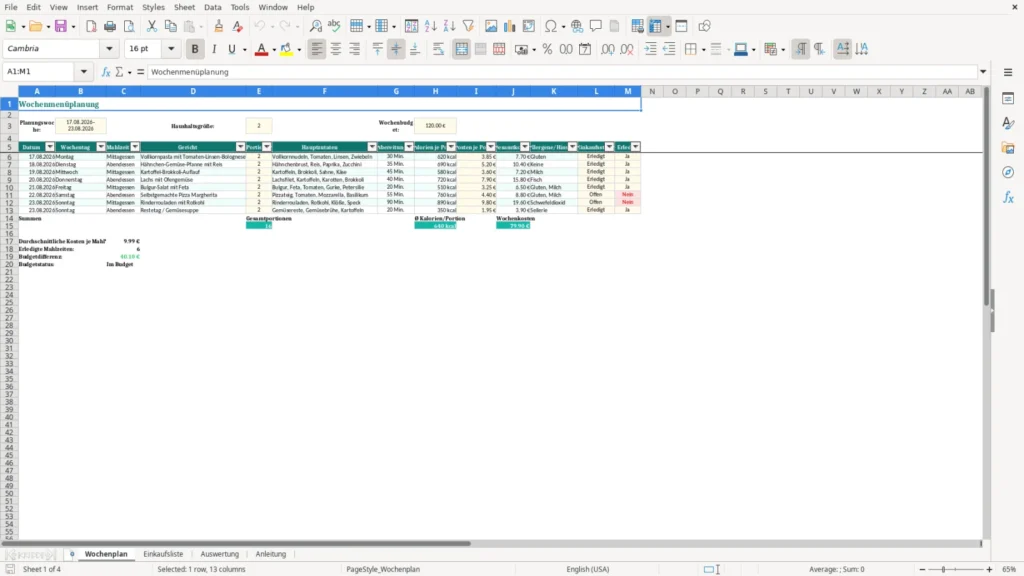
Task: Open the Function Wizard fx icon
Action: [106, 72]
